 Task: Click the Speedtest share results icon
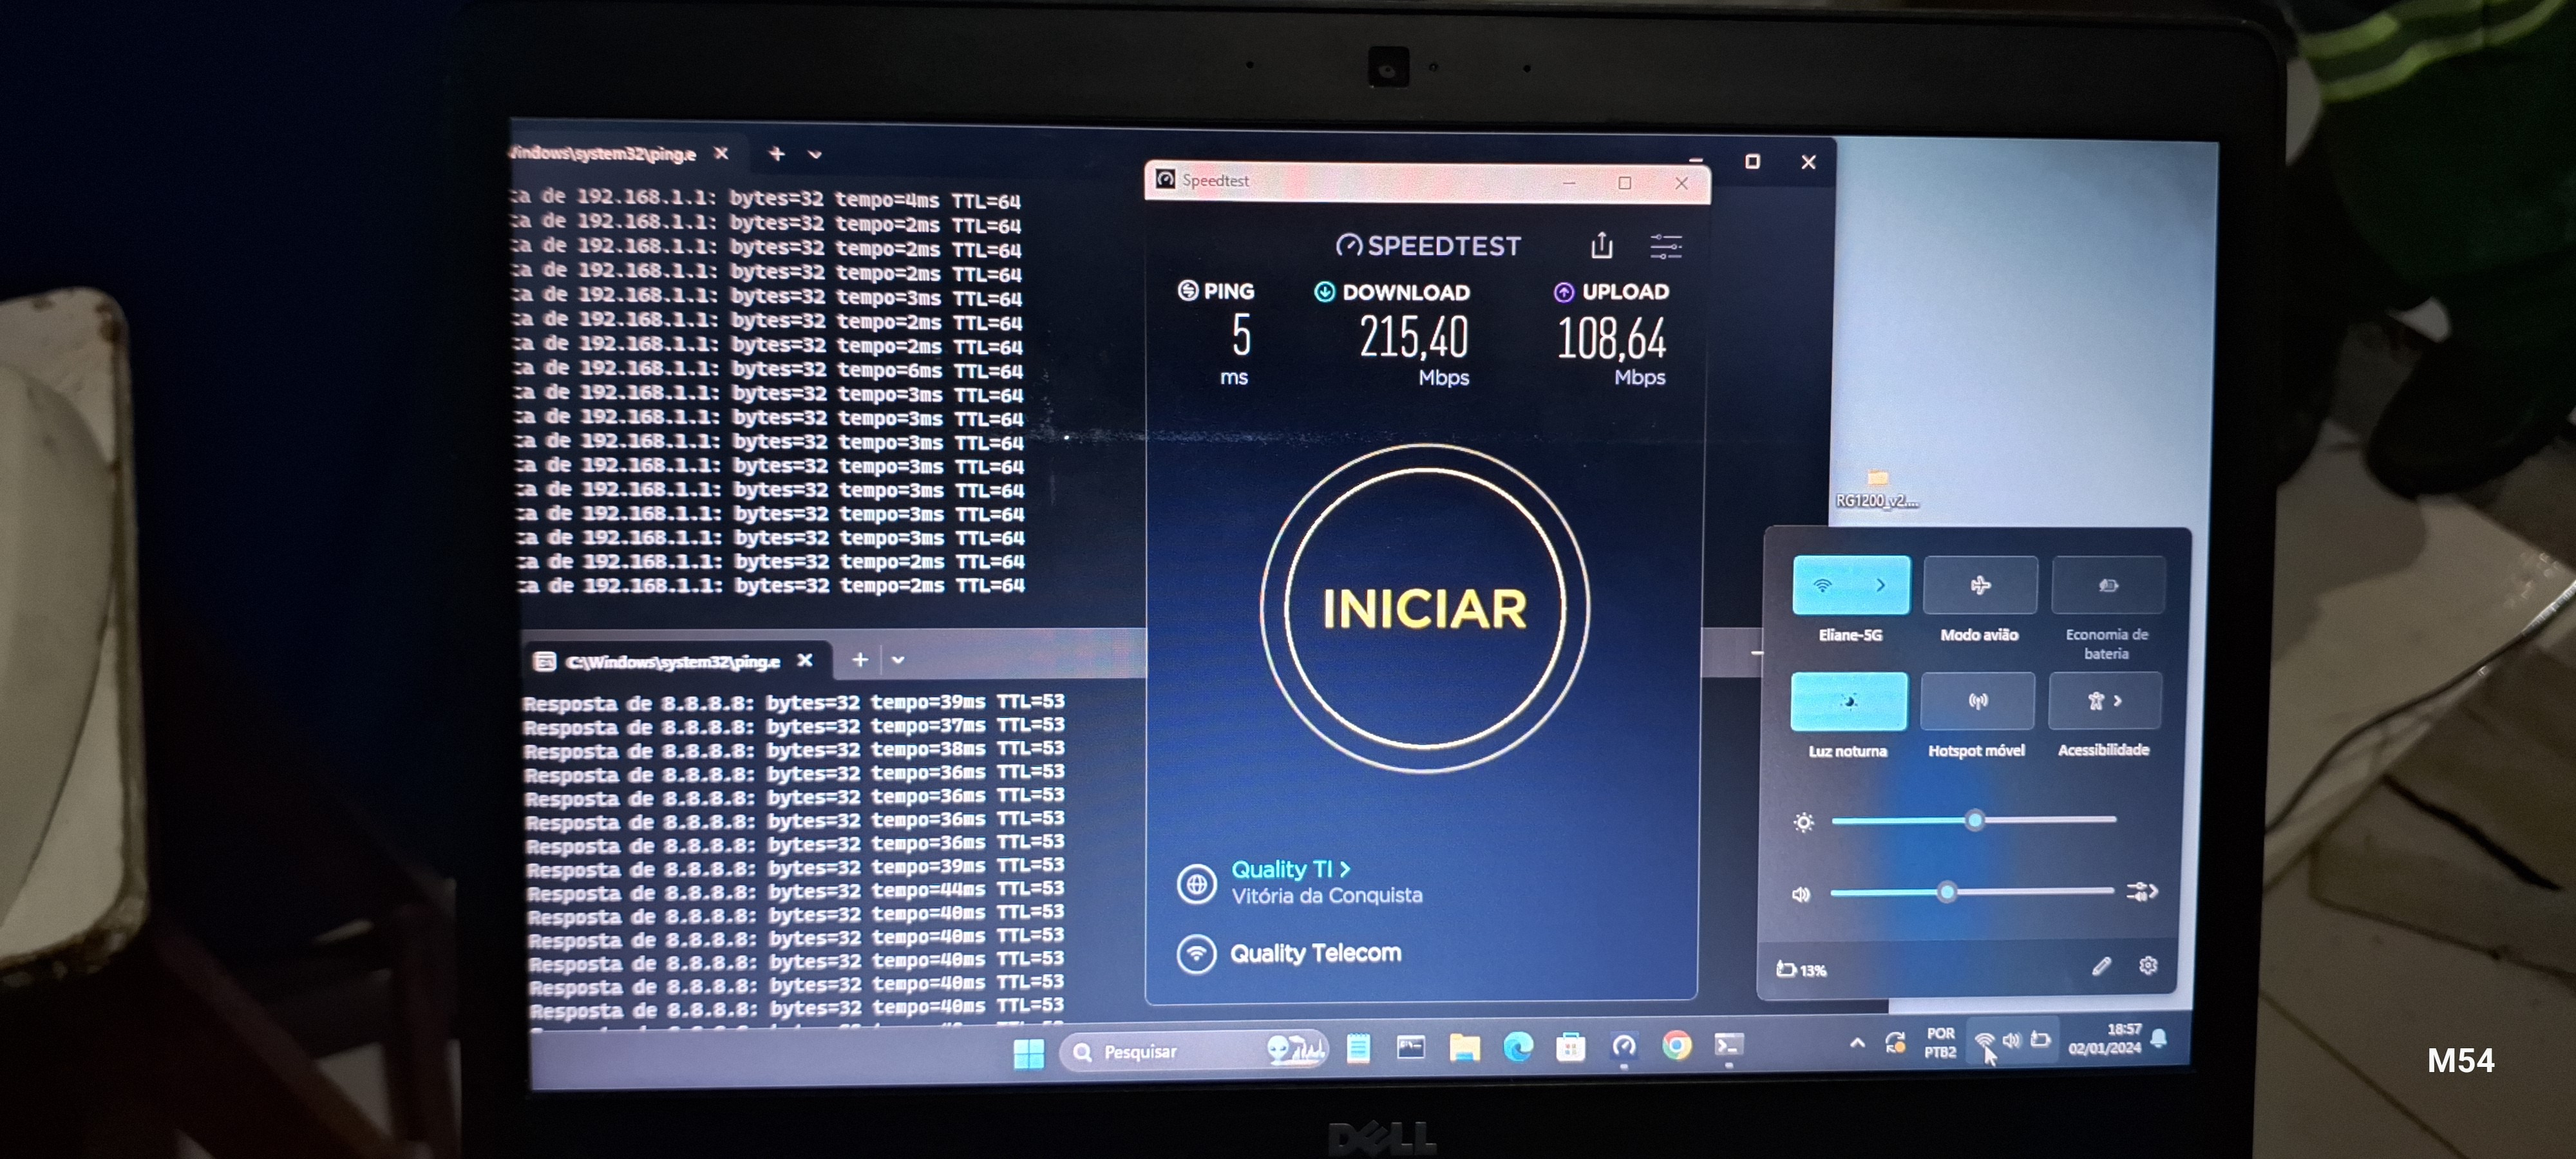point(1602,245)
